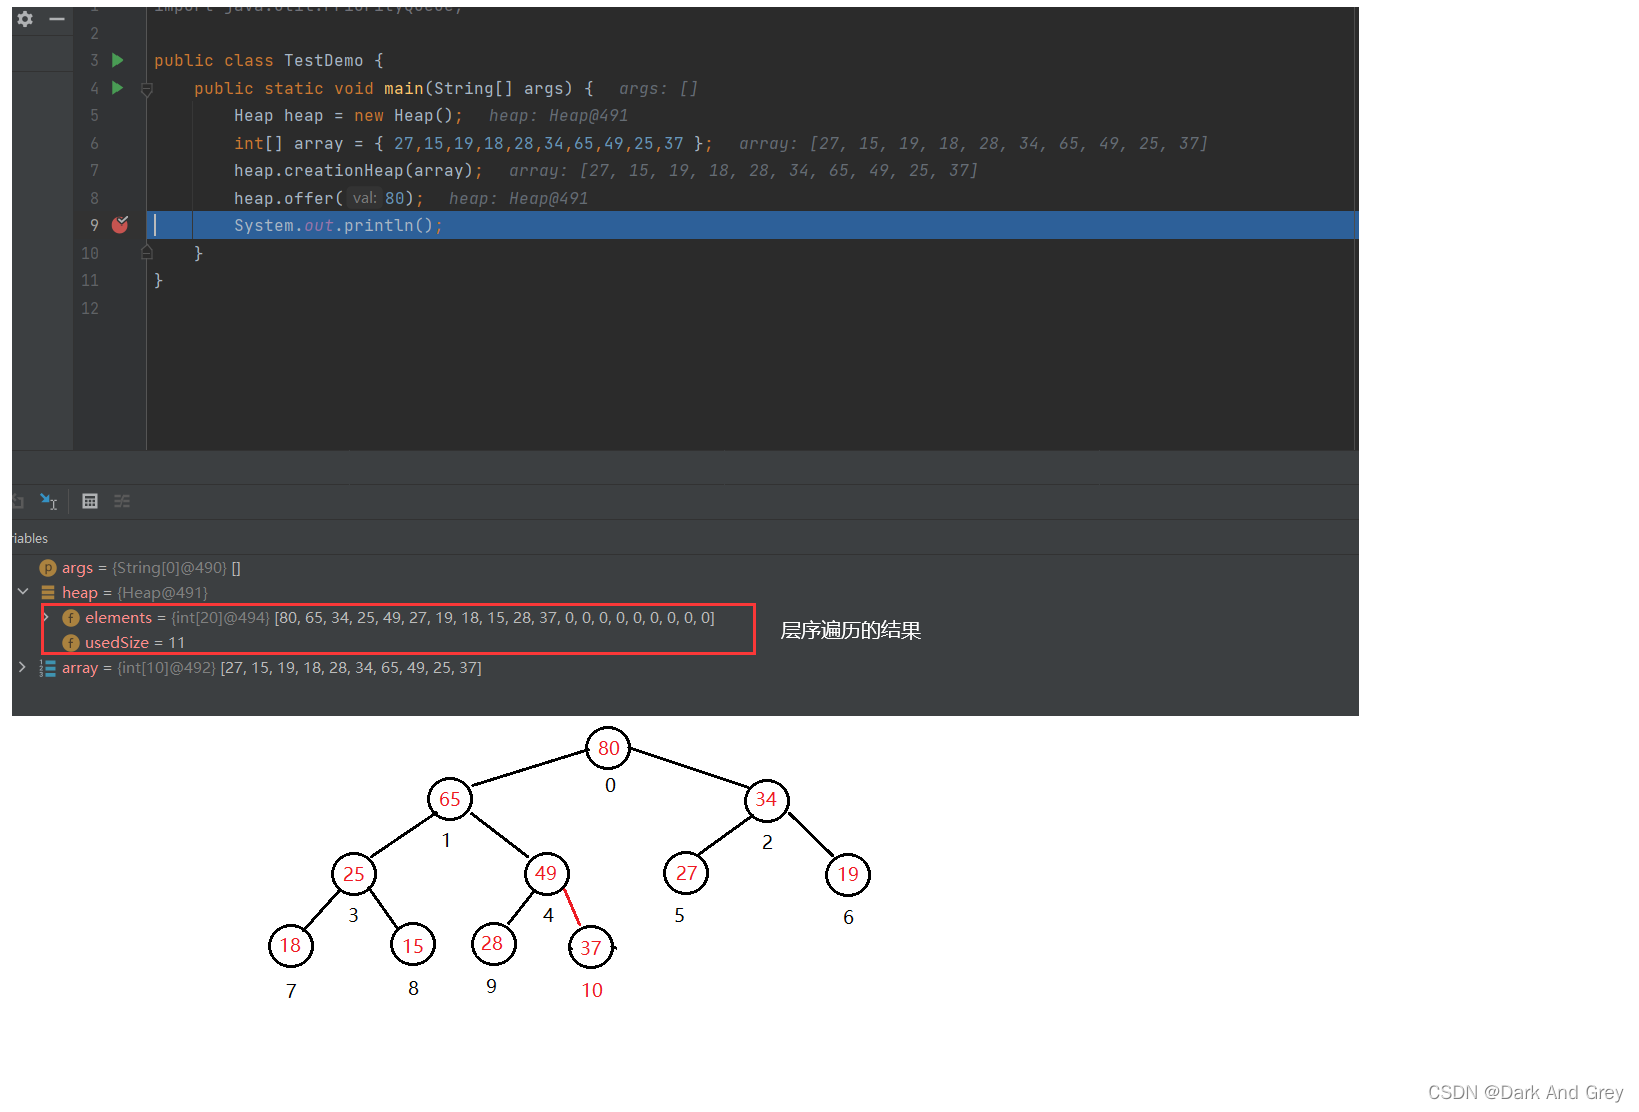Viewport: 1639px width, 1112px height.
Task: Open the Evaluate Expression calculator icon
Action: click(90, 501)
